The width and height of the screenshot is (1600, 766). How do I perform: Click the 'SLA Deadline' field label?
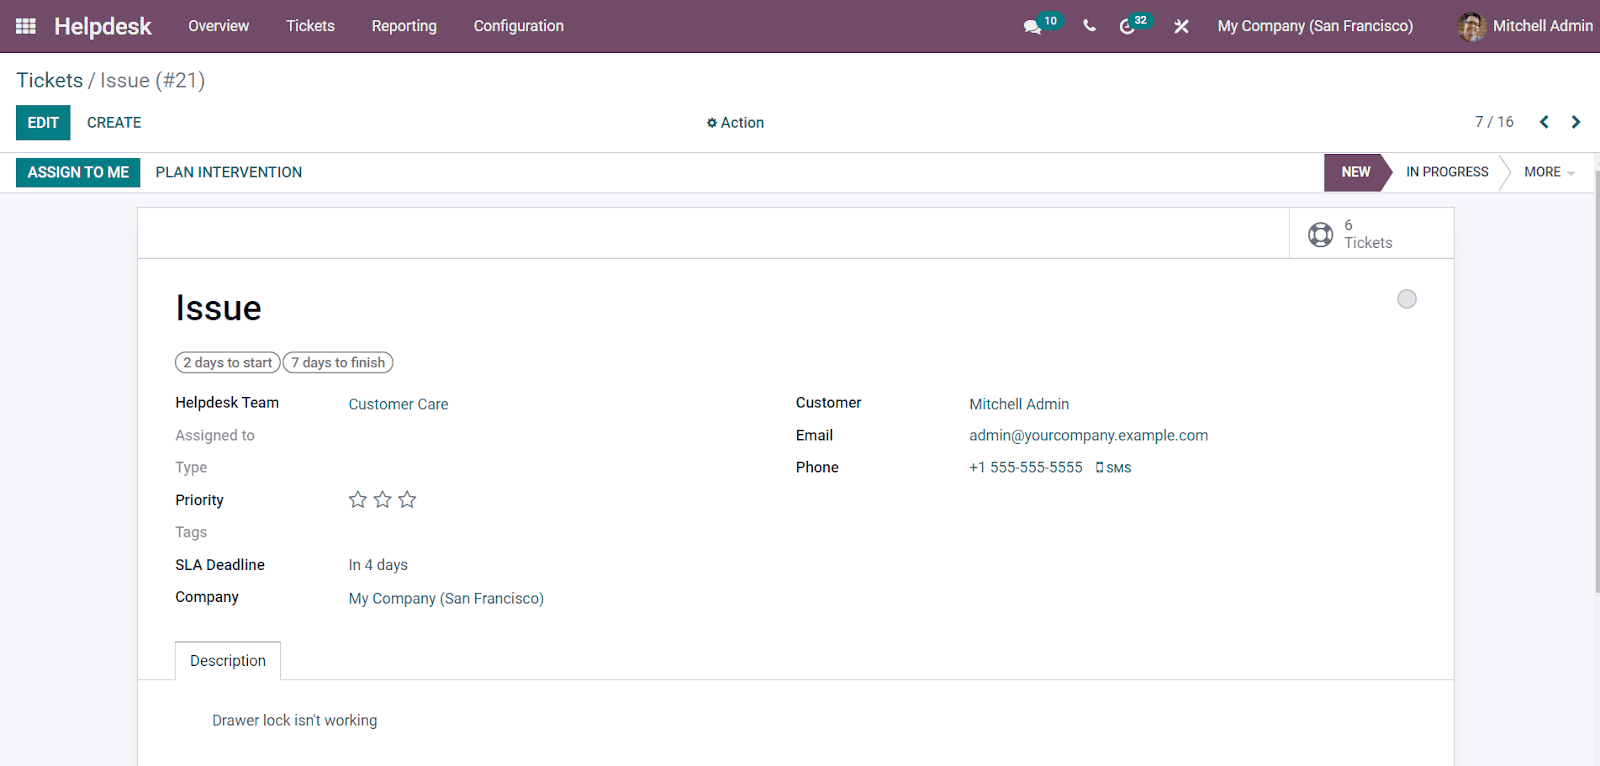pyautogui.click(x=220, y=565)
